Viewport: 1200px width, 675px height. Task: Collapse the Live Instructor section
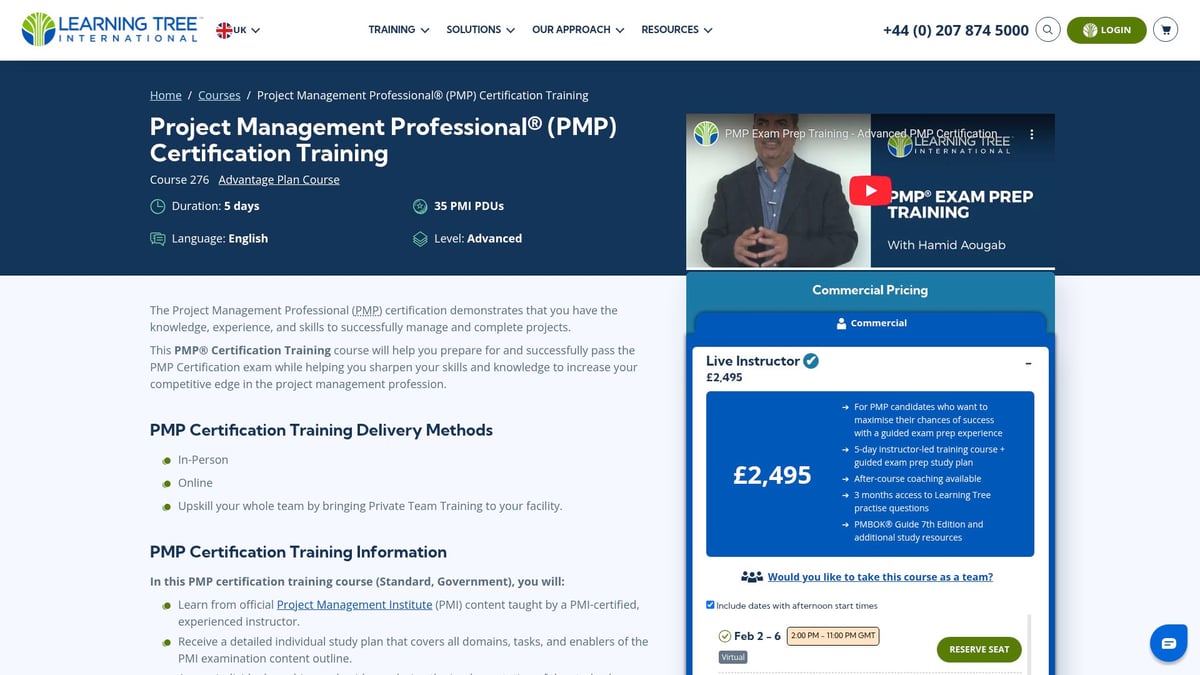click(x=1028, y=363)
